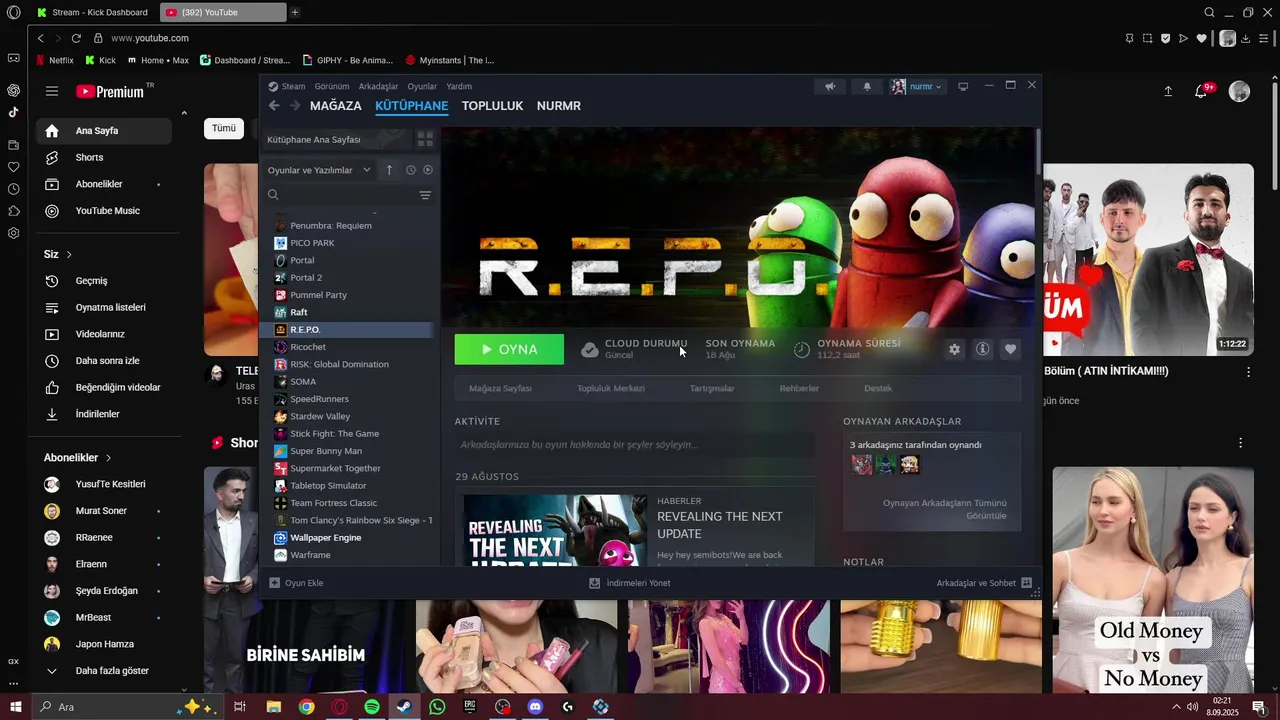
Task: Open YouTube Geçmiş history
Action: pyautogui.click(x=104, y=281)
